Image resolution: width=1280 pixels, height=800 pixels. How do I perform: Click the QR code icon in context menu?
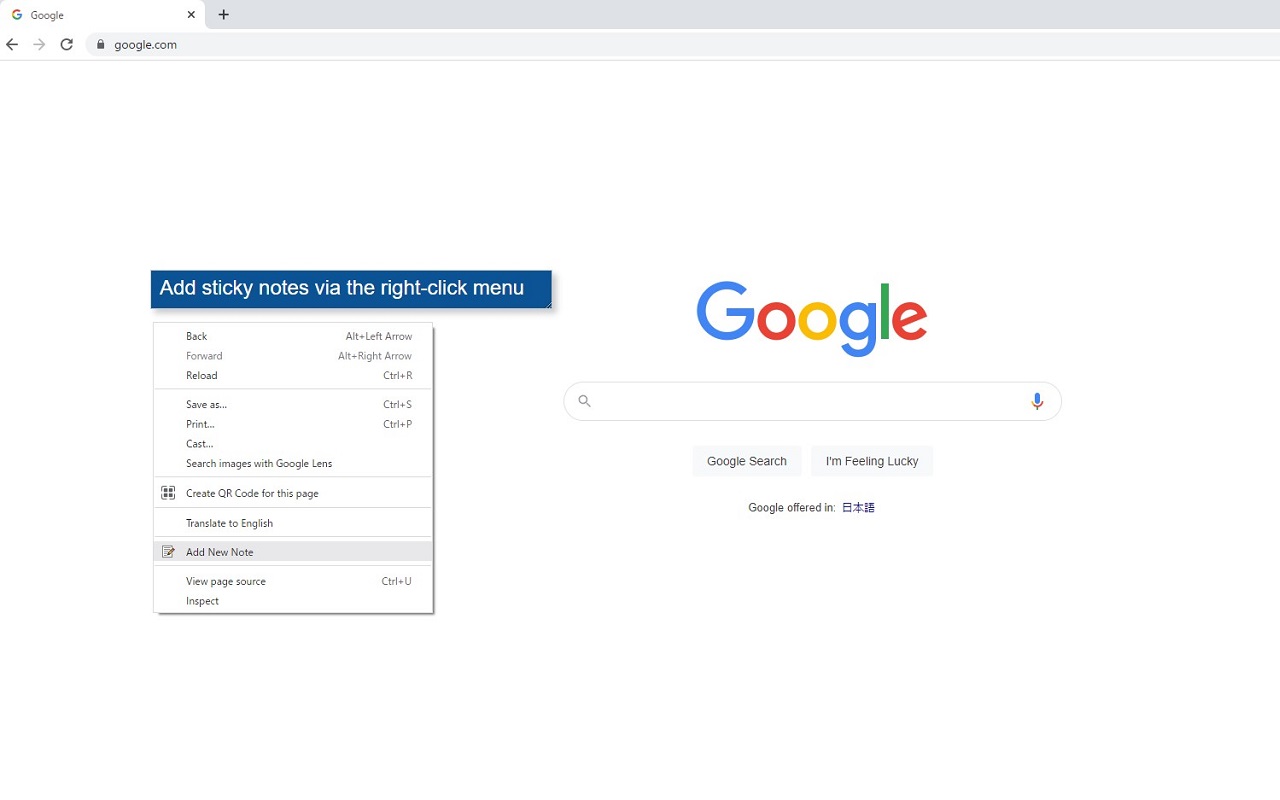point(168,493)
